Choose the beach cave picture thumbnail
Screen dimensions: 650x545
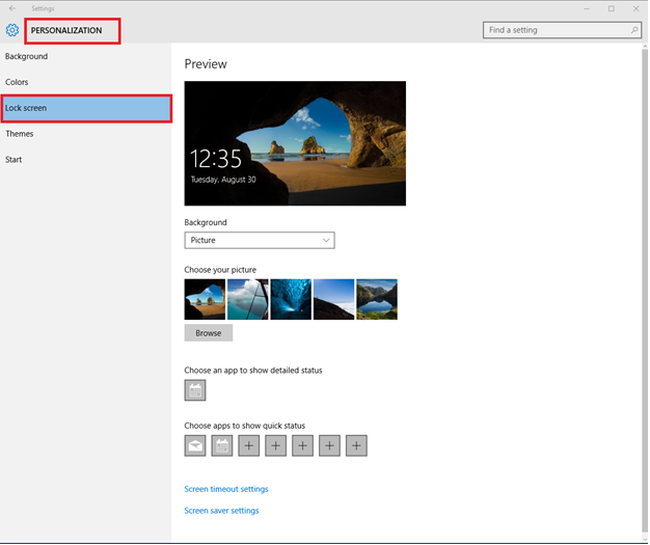coord(205,299)
